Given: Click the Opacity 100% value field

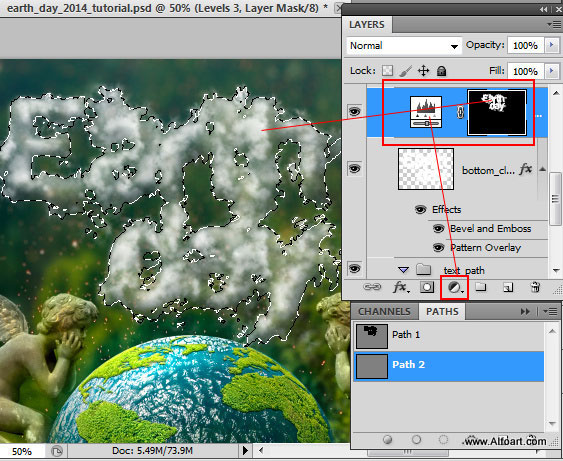Looking at the screenshot, I should (x=526, y=46).
